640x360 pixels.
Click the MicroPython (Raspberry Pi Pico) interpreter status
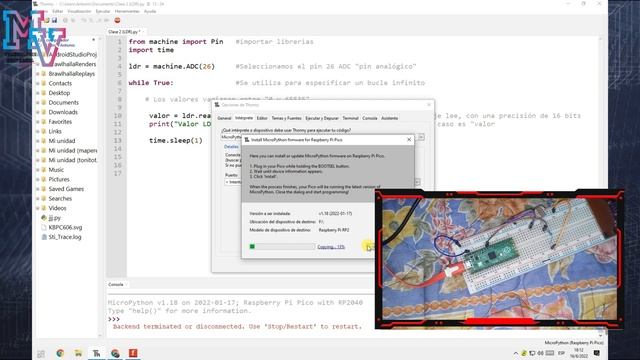click(x=573, y=343)
